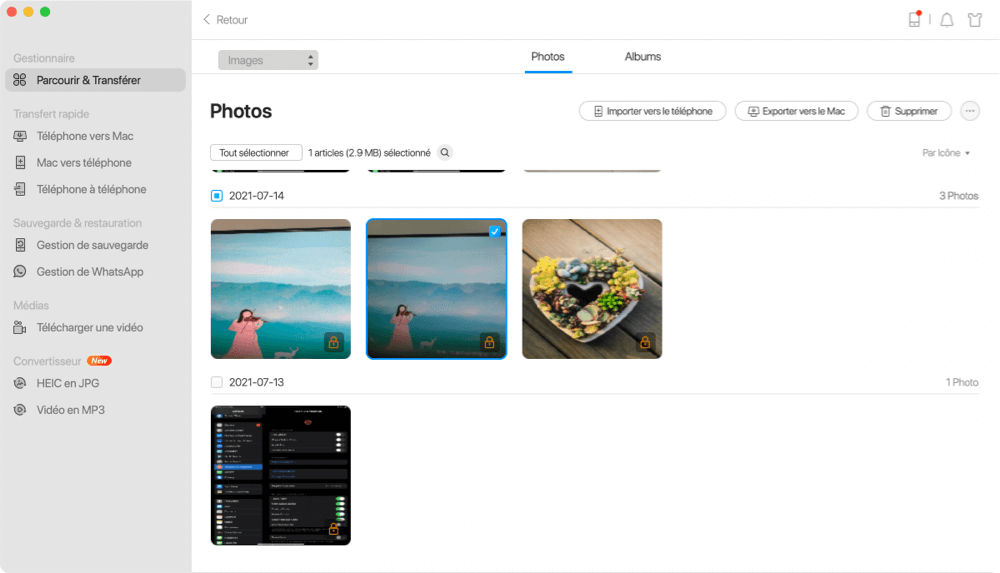The width and height of the screenshot is (1000, 573).
Task: Click the highlighted violin girl photo
Action: click(436, 289)
